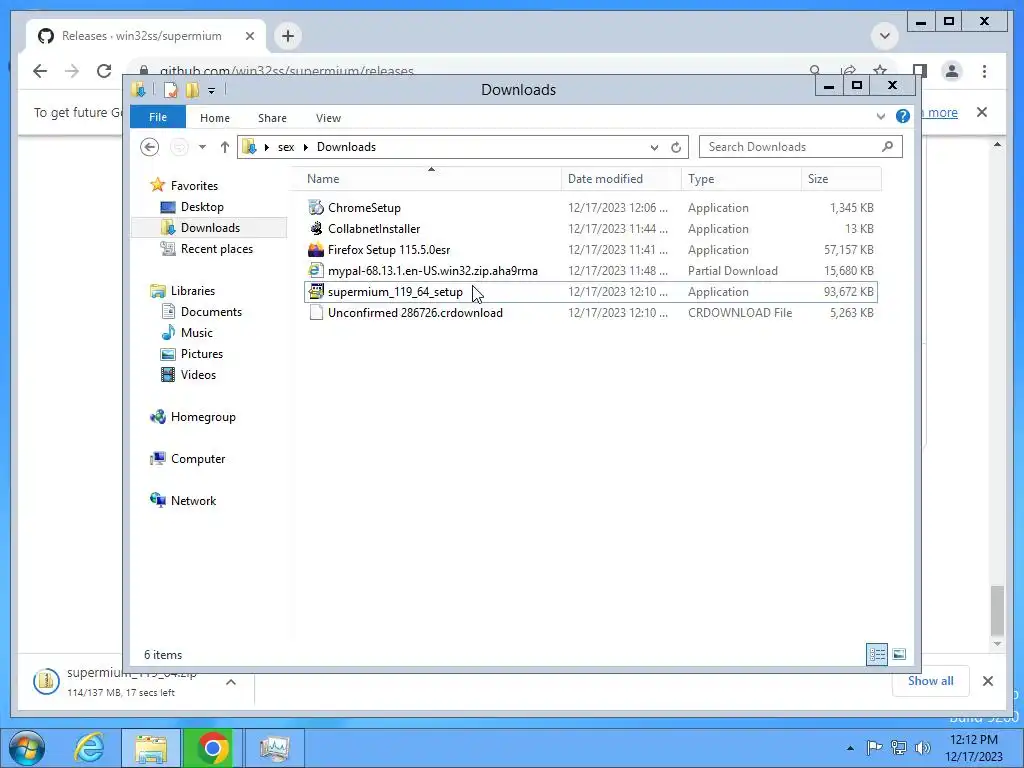Open Chrome tab search dropdown
The image size is (1024, 768).
tap(885, 36)
